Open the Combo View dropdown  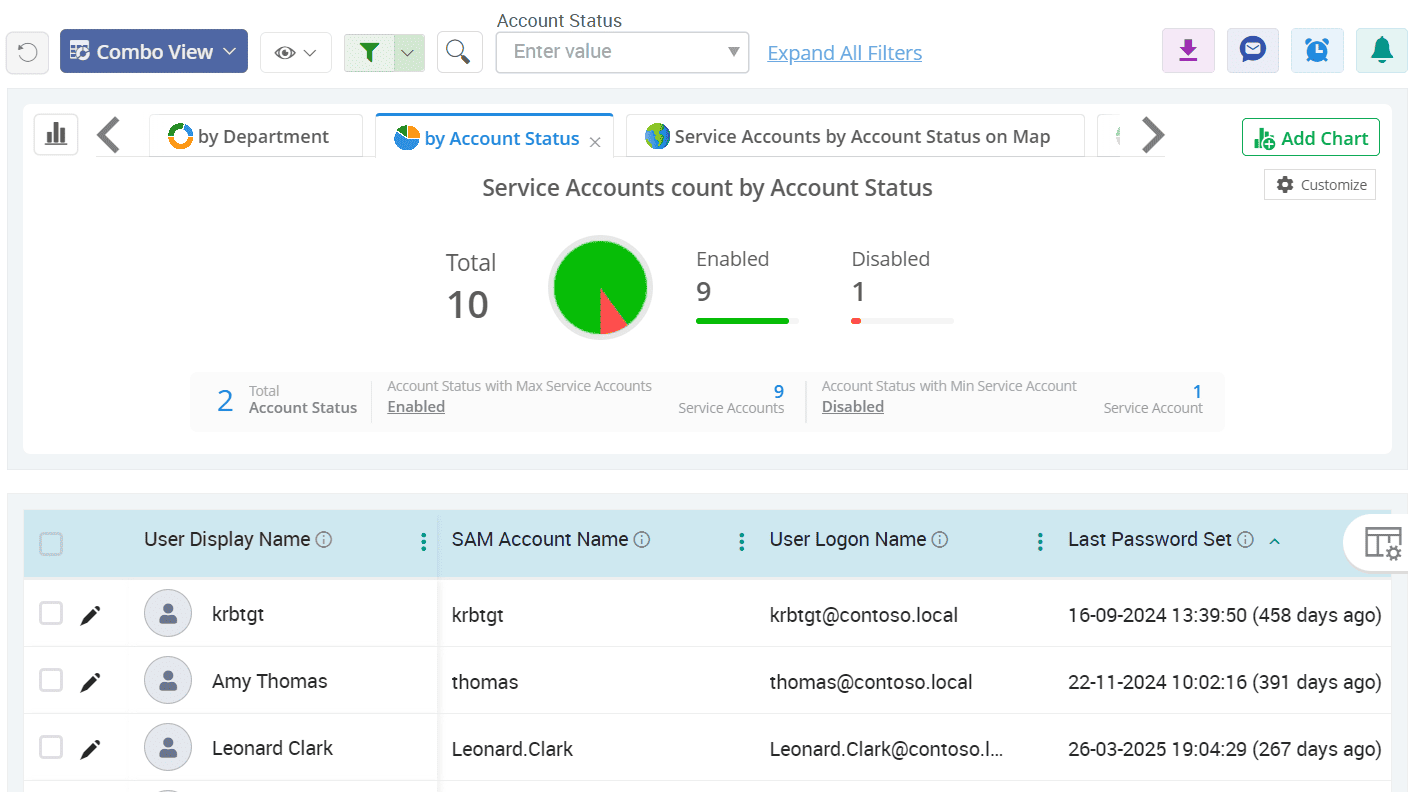(x=153, y=50)
